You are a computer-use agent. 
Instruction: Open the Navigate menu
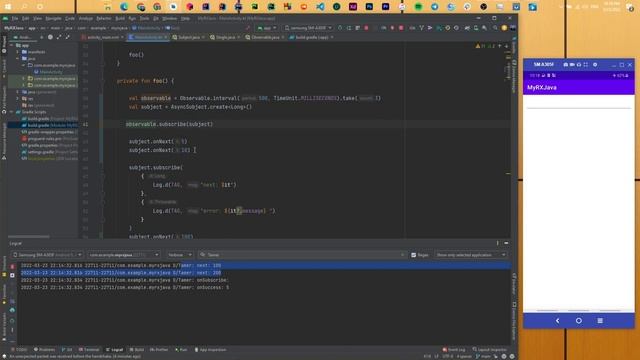pyautogui.click(x=53, y=18)
